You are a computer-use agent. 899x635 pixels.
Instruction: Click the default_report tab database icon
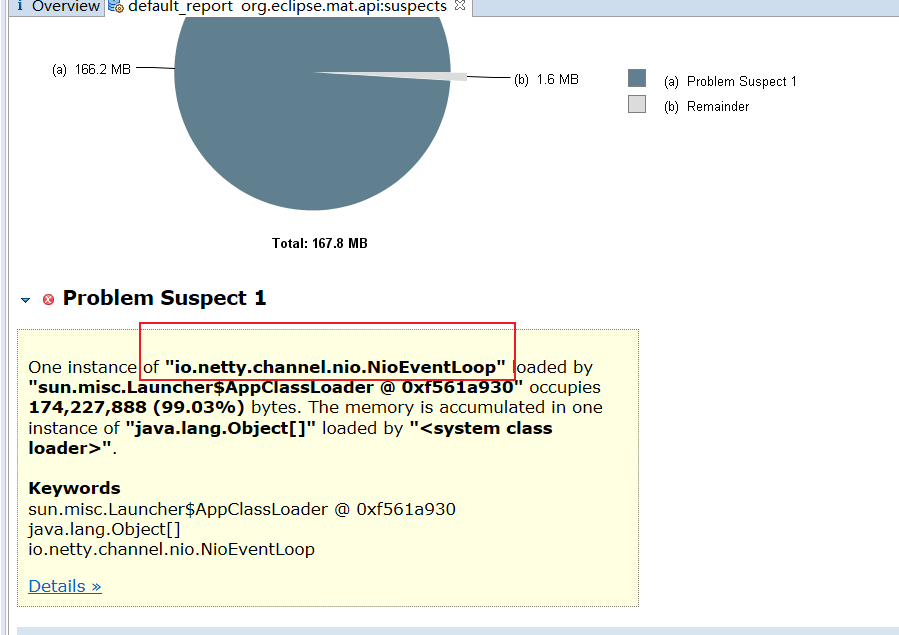(x=115, y=7)
